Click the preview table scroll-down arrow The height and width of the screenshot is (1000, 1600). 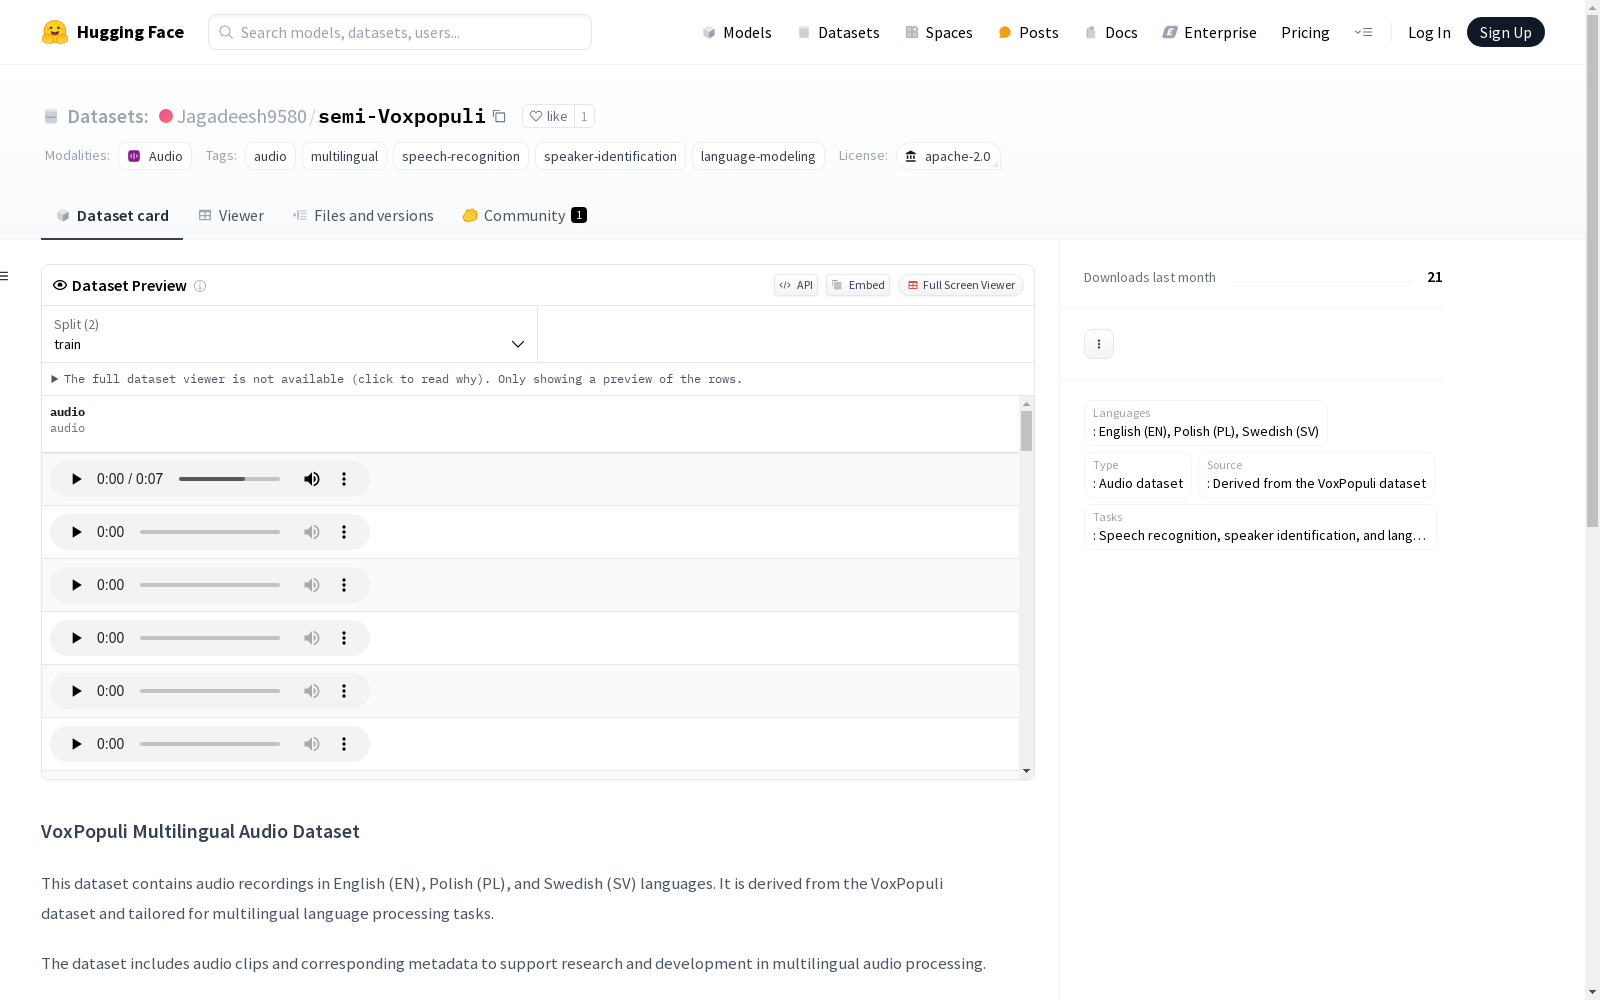coord(1026,771)
